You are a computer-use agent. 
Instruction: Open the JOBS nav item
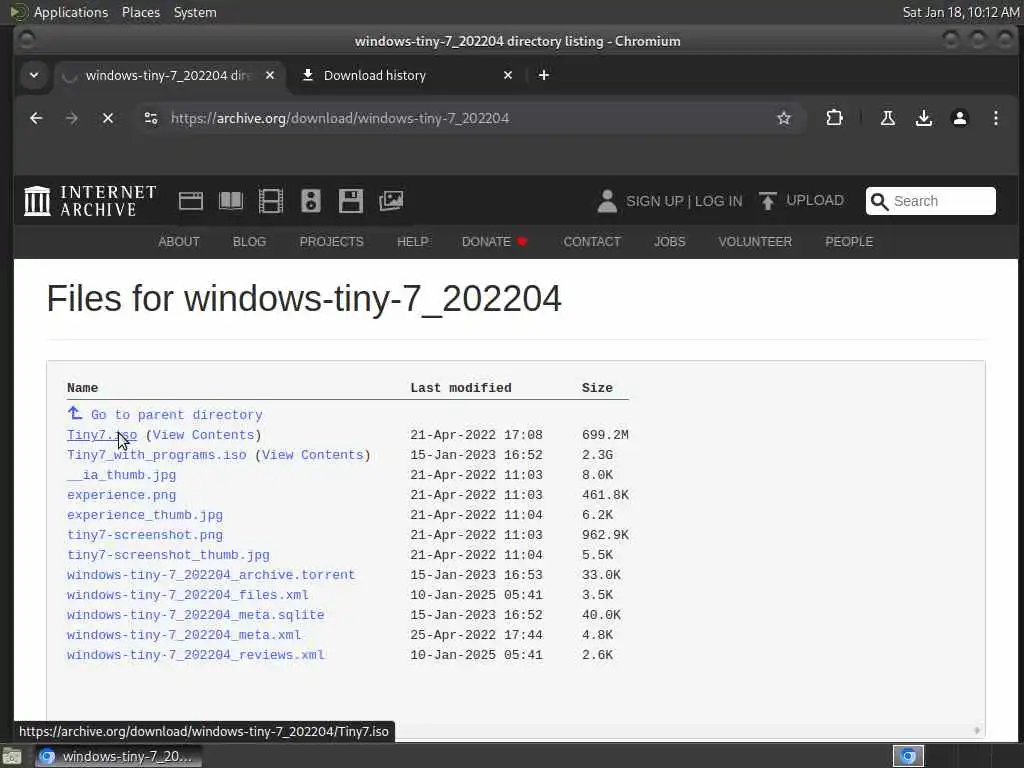[x=670, y=242]
